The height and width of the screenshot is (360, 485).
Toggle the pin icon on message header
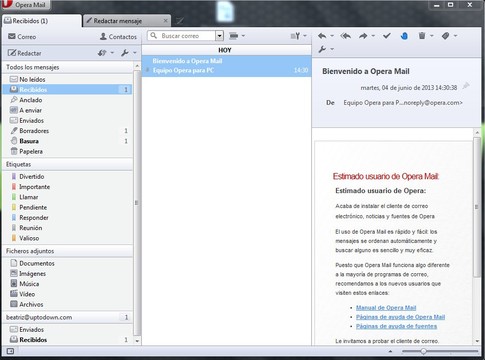[466, 86]
